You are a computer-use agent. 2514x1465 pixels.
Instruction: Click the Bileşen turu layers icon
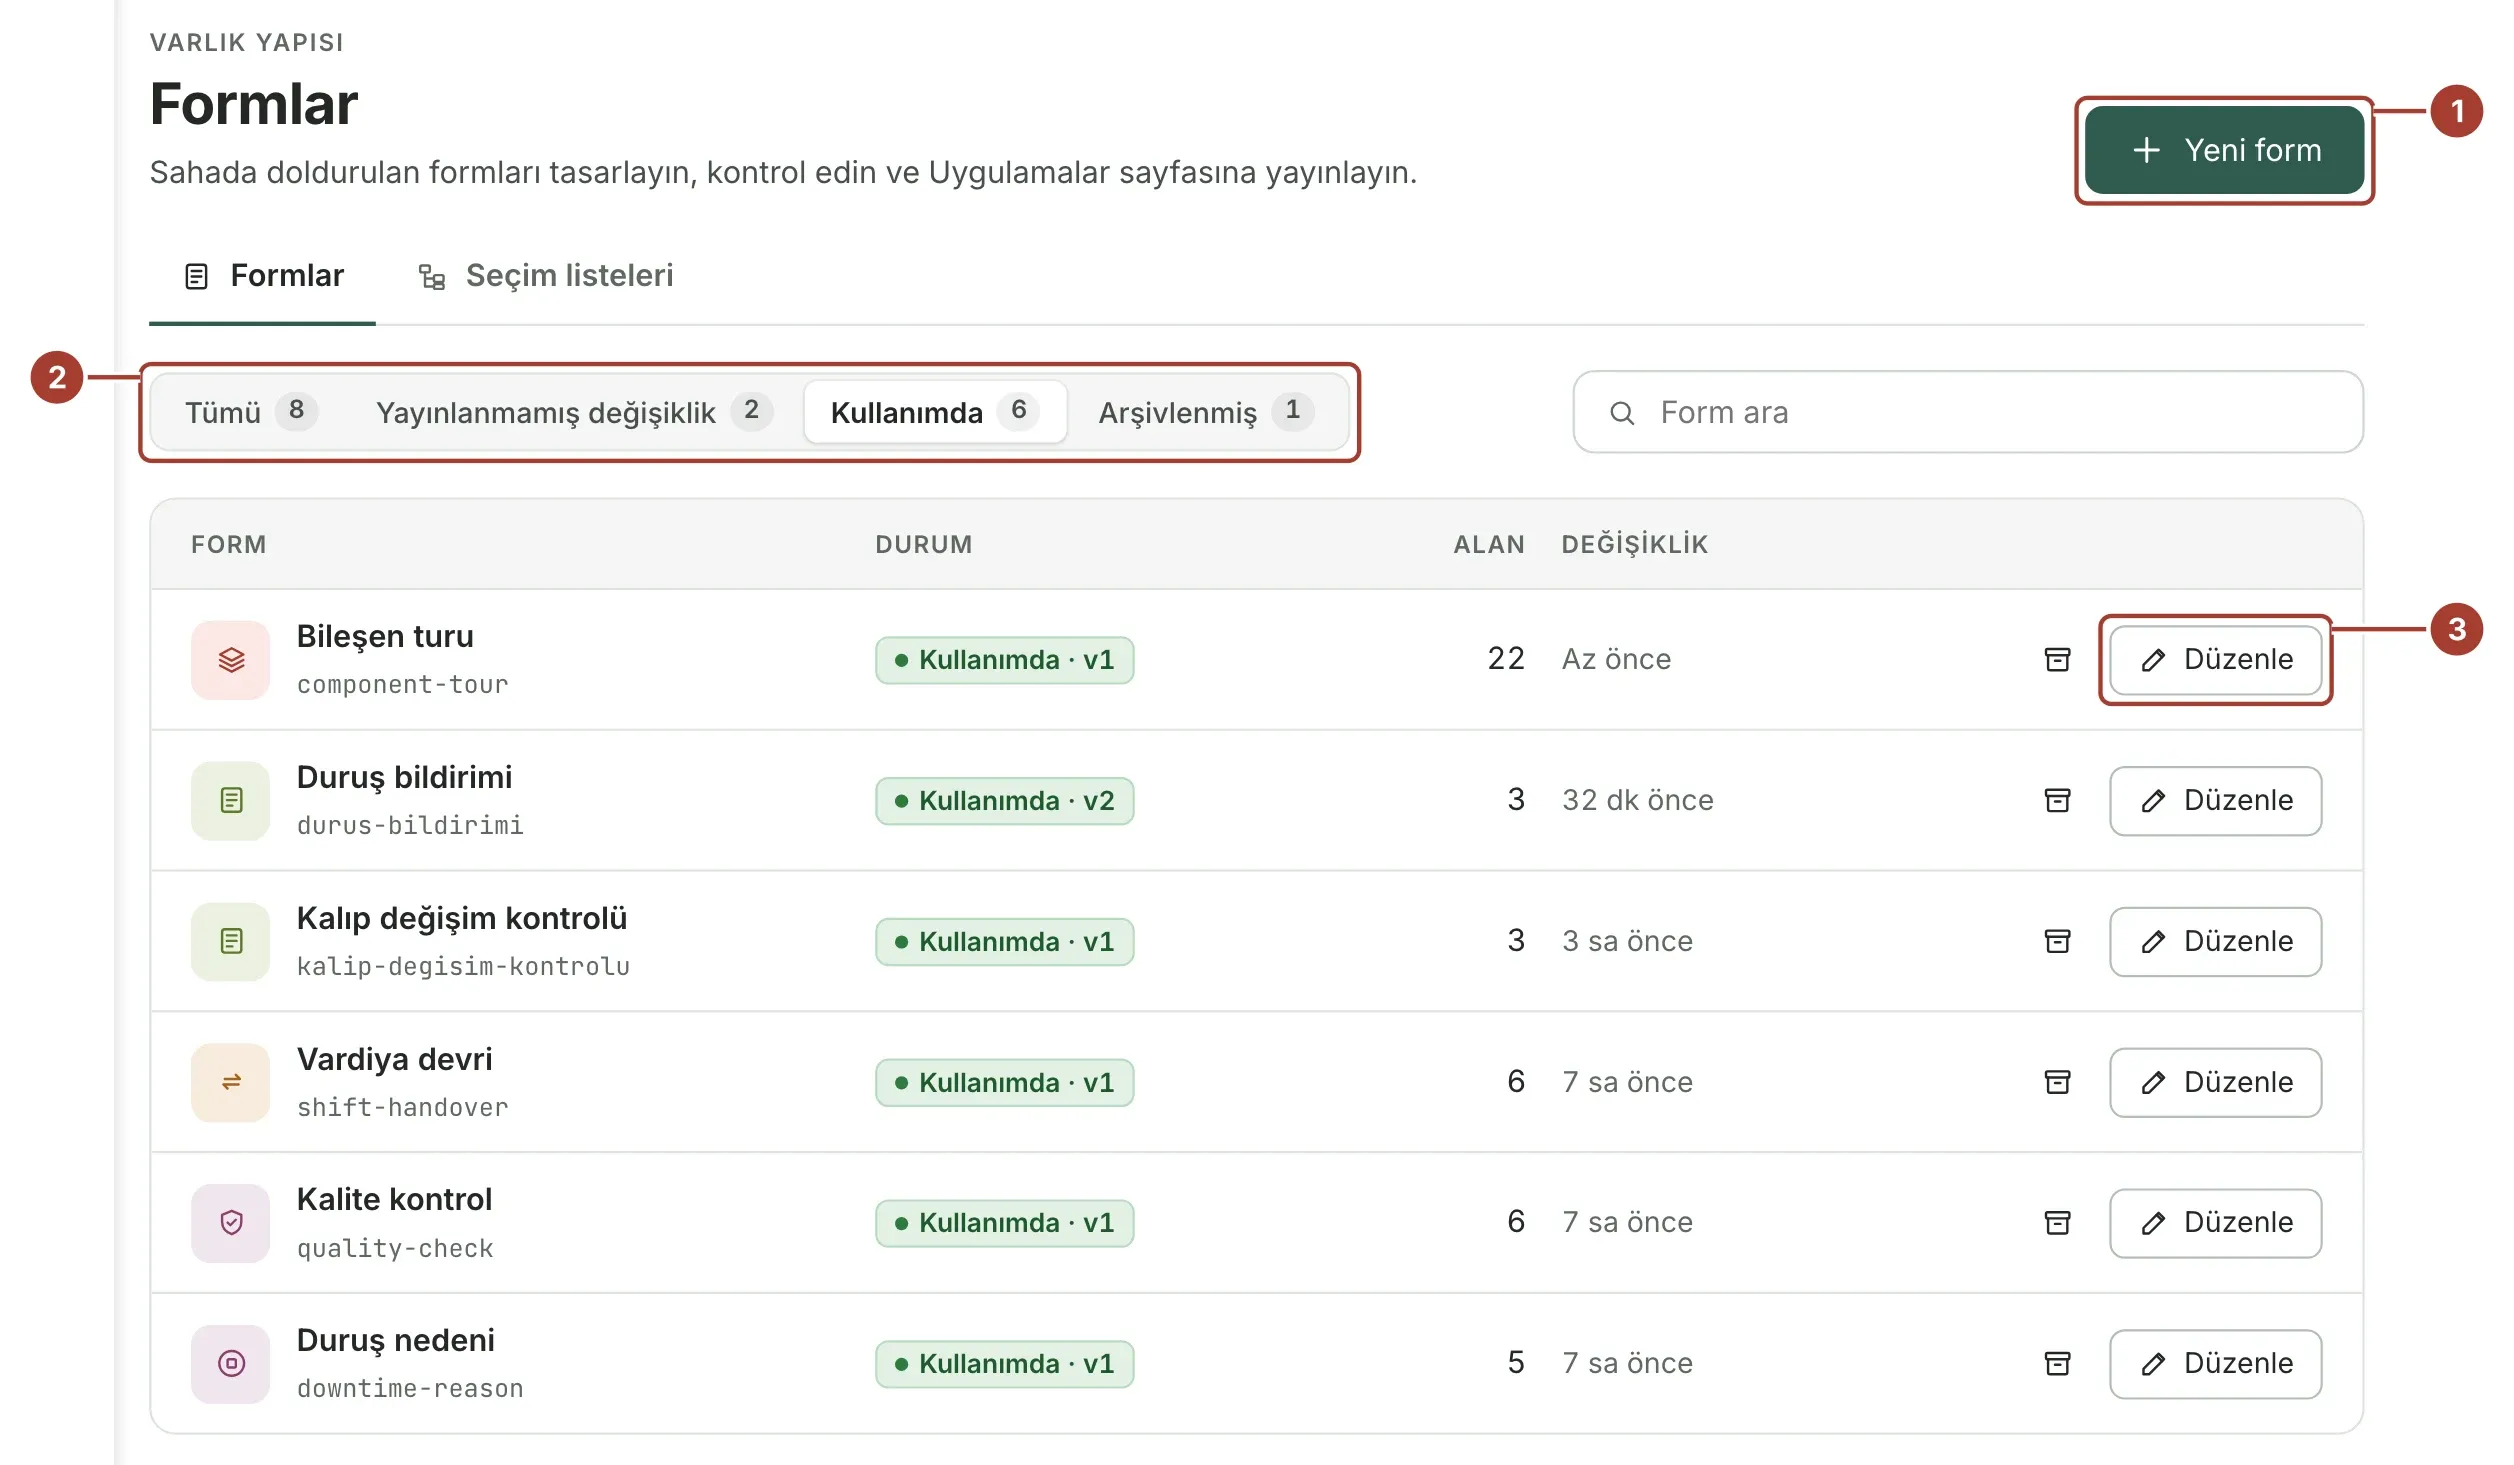(231, 660)
